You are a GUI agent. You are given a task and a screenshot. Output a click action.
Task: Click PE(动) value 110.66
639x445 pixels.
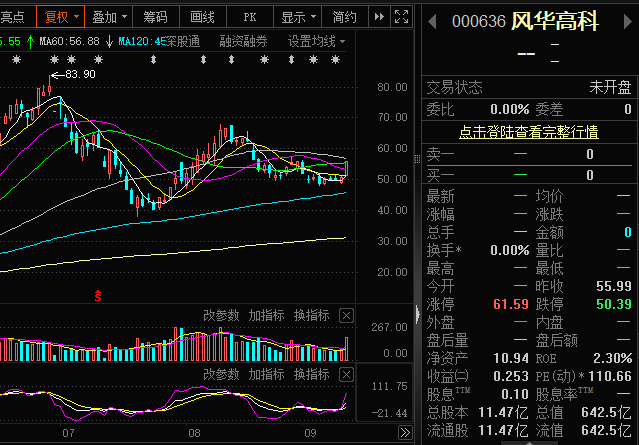[610, 376]
